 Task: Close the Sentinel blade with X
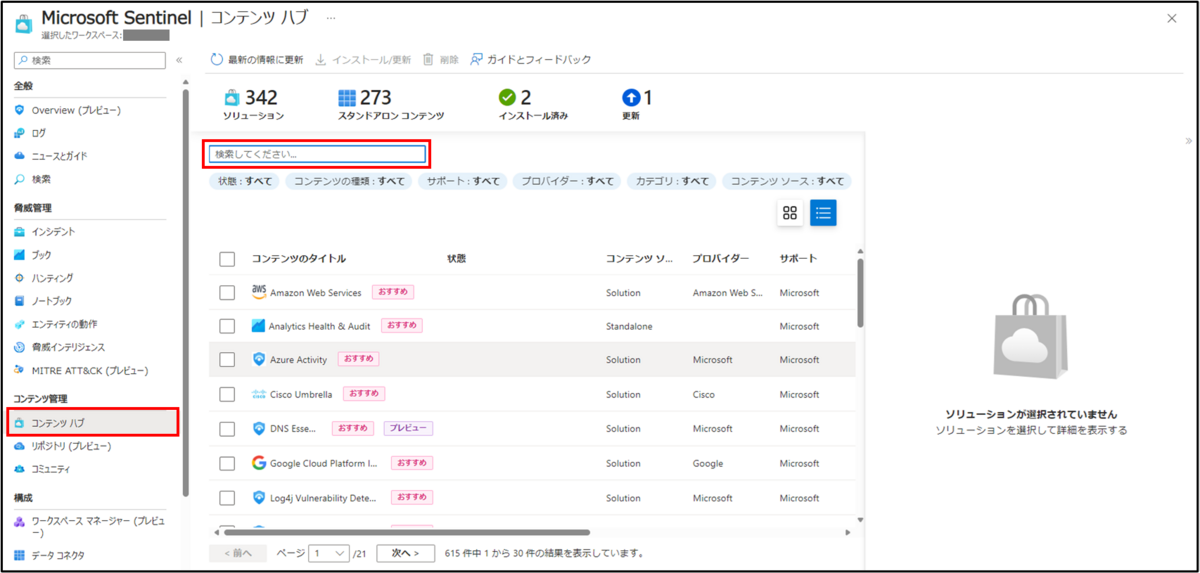point(1172,19)
